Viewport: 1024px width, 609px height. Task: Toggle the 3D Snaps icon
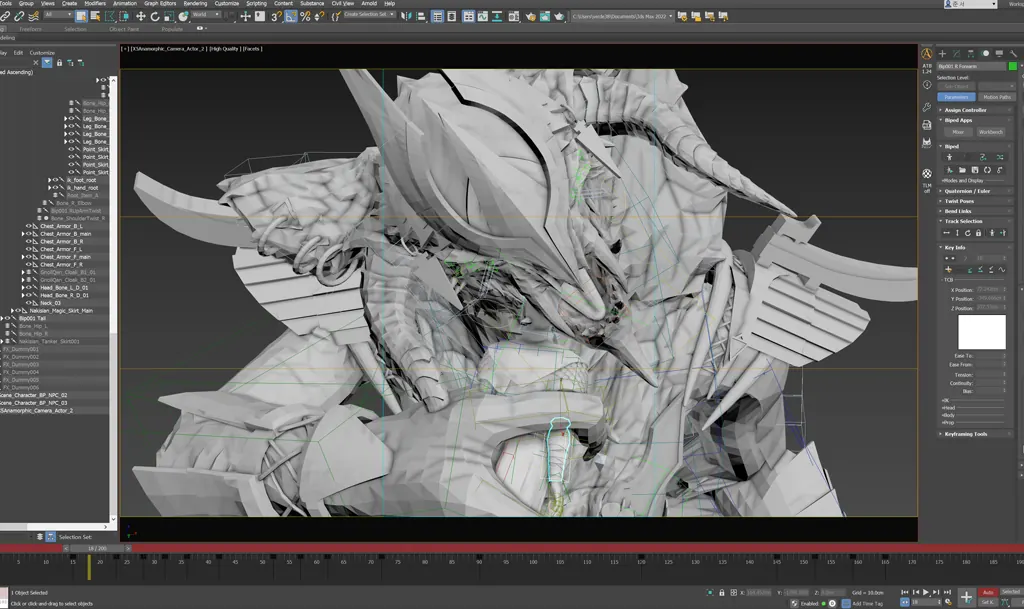tap(276, 16)
